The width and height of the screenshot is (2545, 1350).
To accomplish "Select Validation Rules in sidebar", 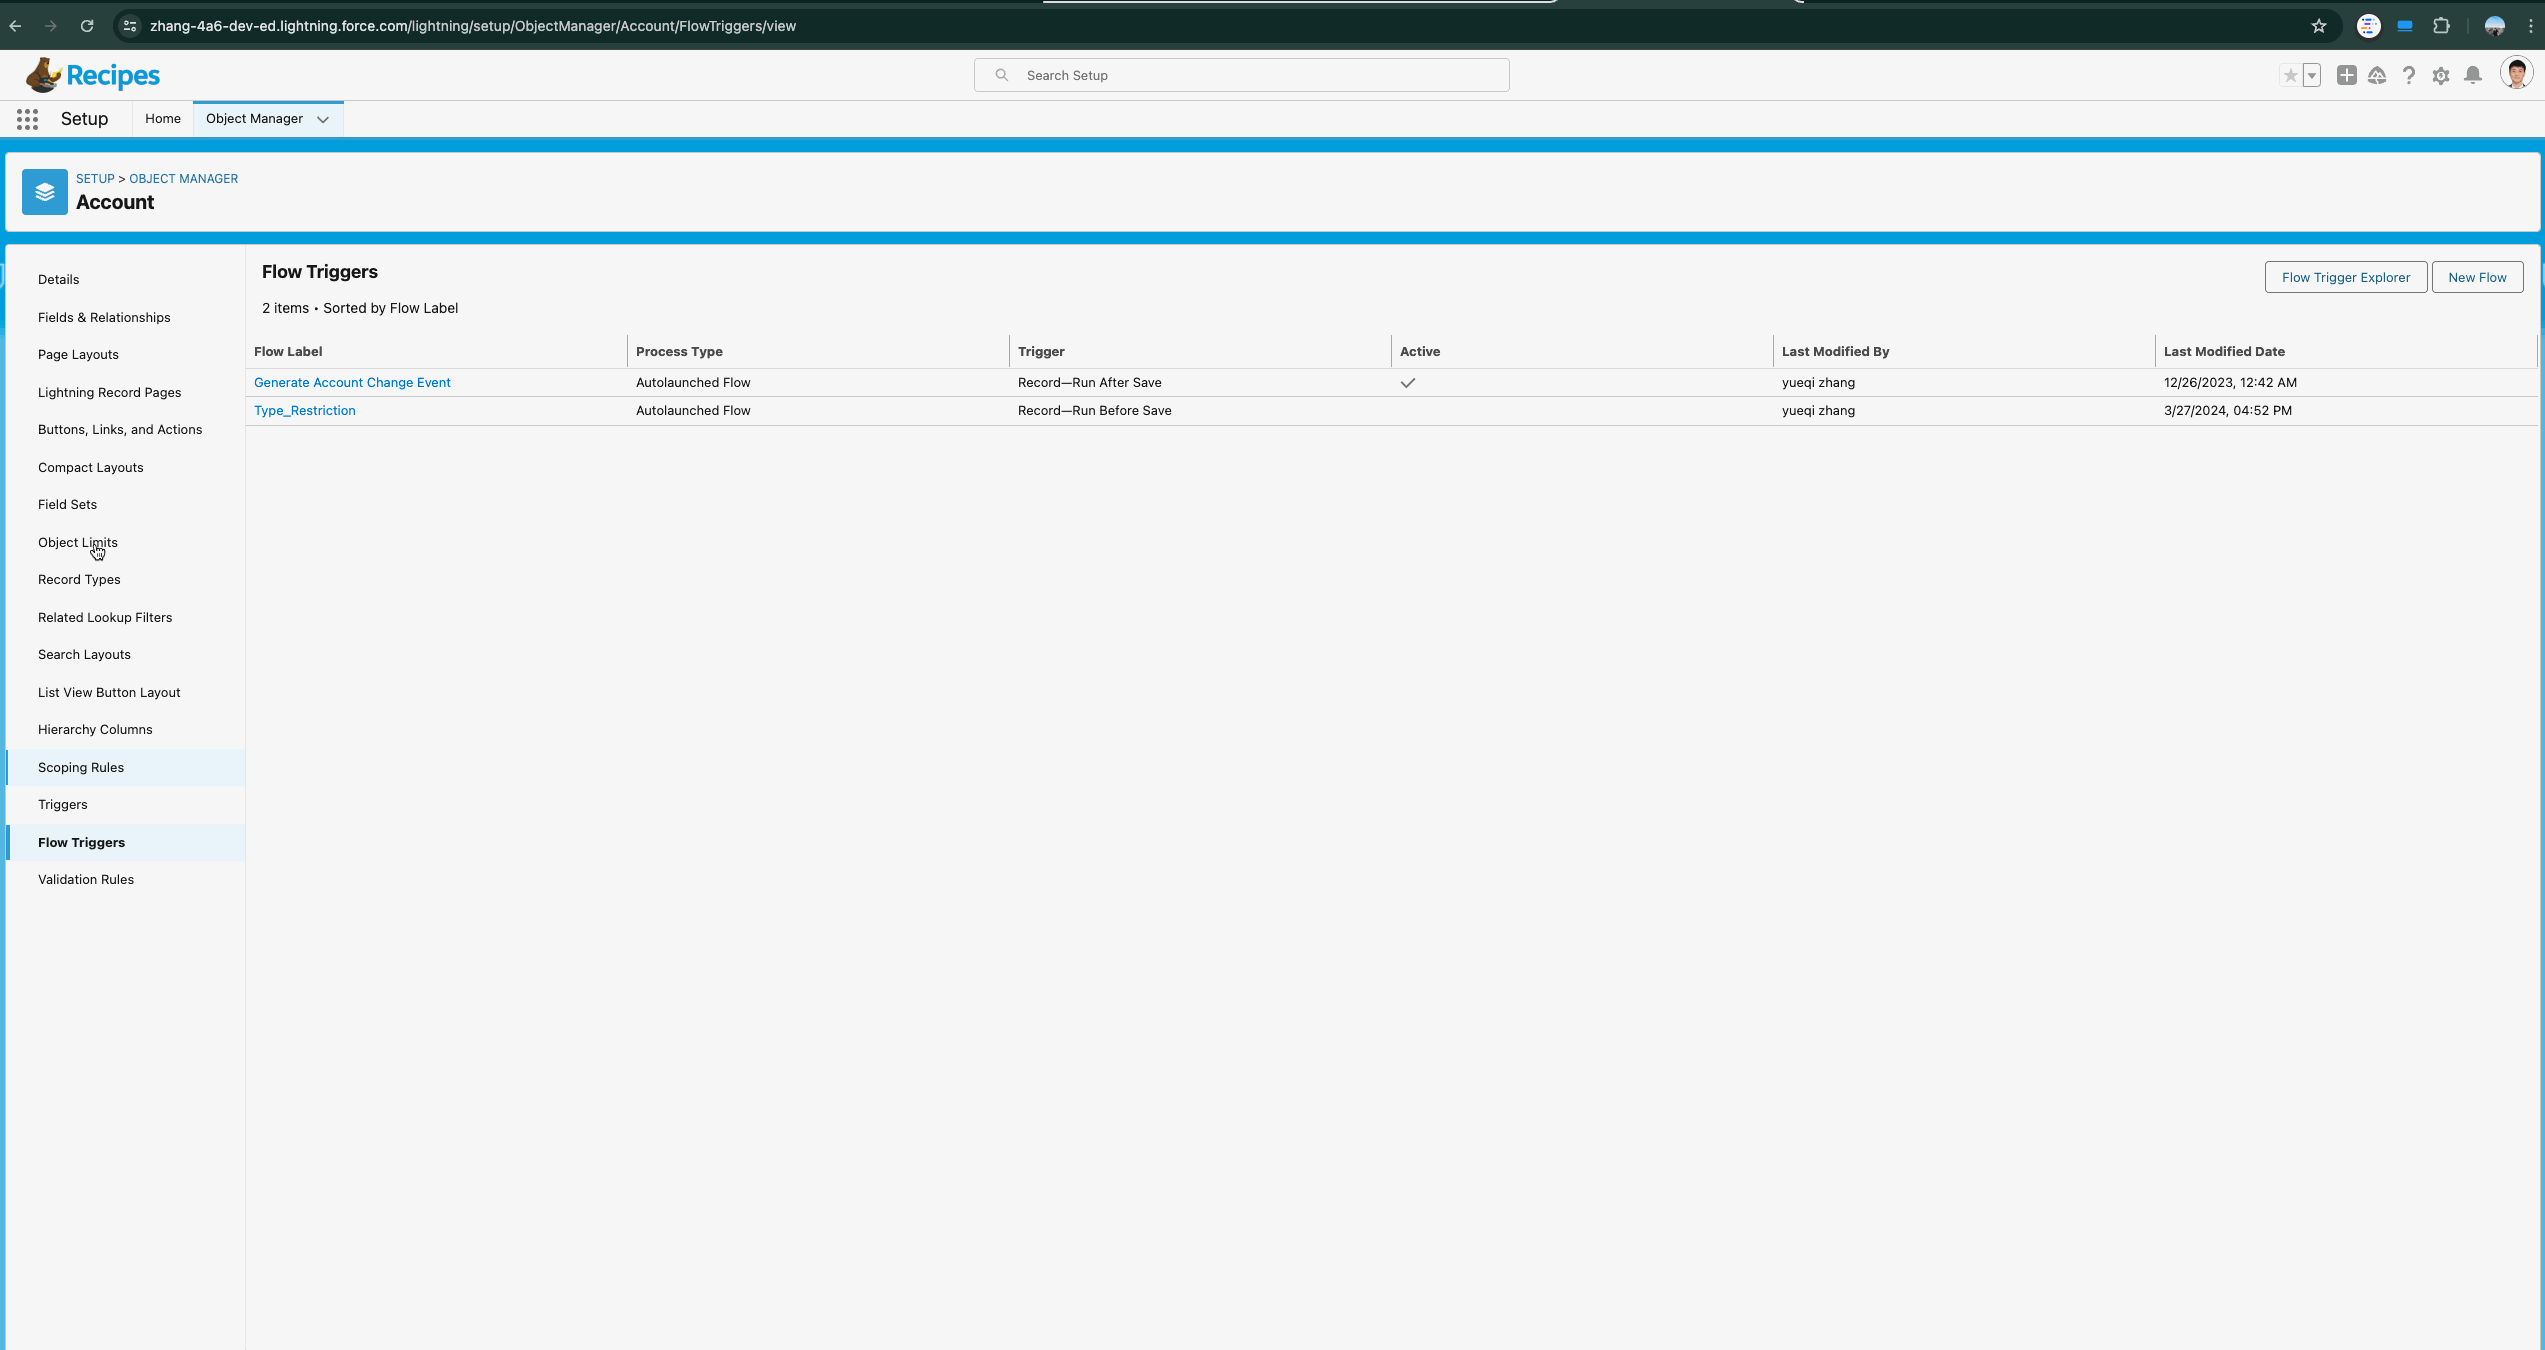I will point(86,879).
